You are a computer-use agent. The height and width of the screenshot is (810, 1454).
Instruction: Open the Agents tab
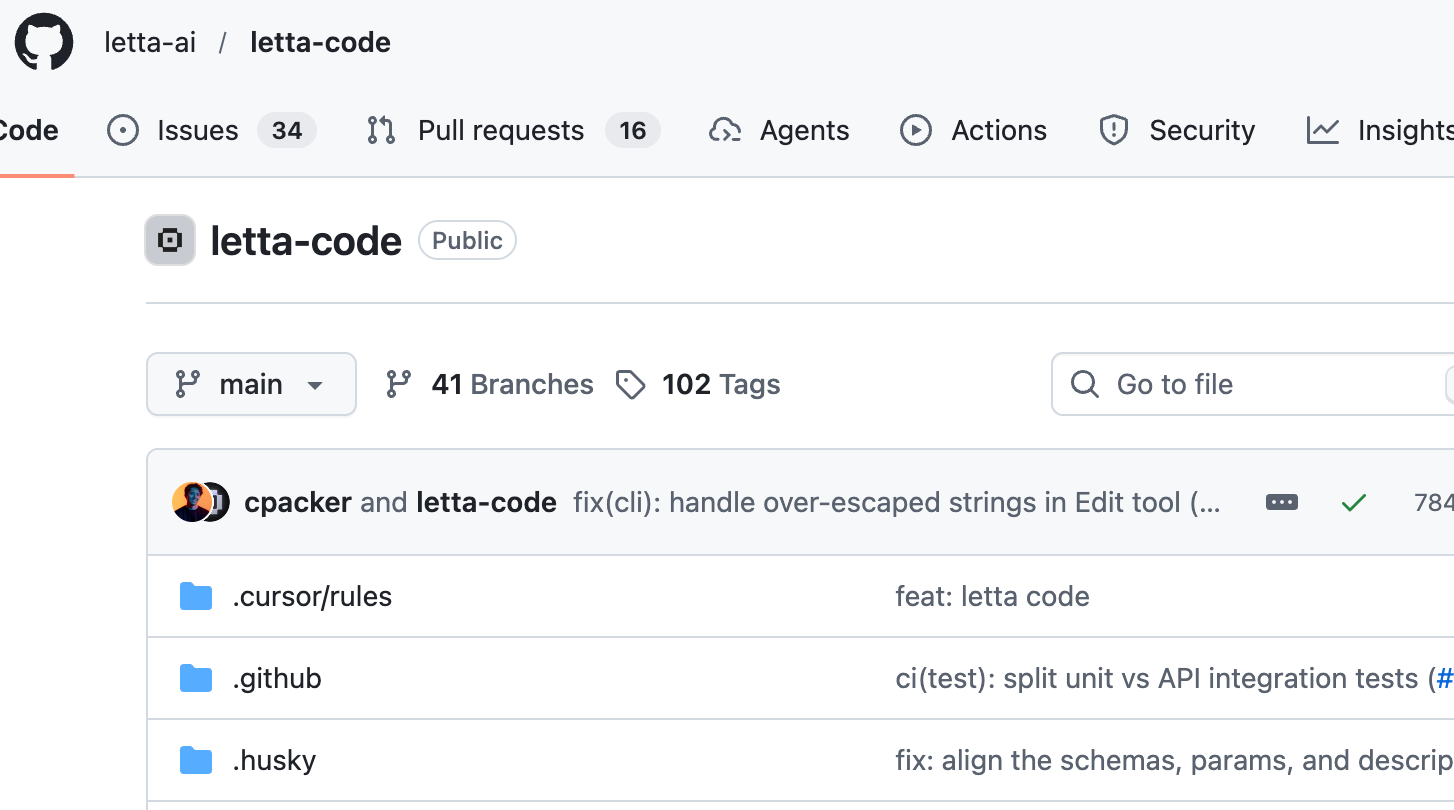pyautogui.click(x=779, y=131)
